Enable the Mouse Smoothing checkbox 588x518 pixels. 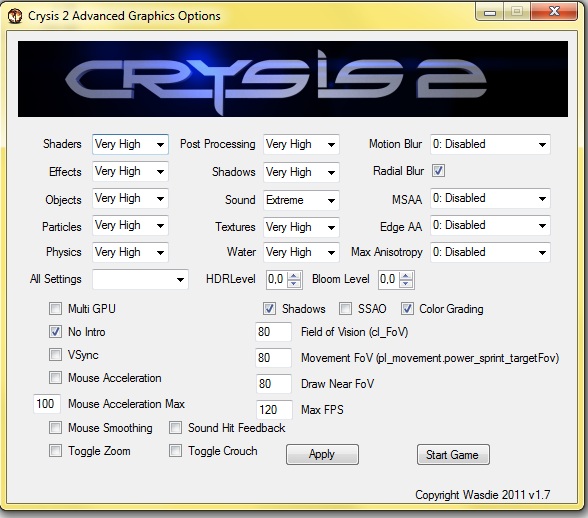[x=56, y=428]
